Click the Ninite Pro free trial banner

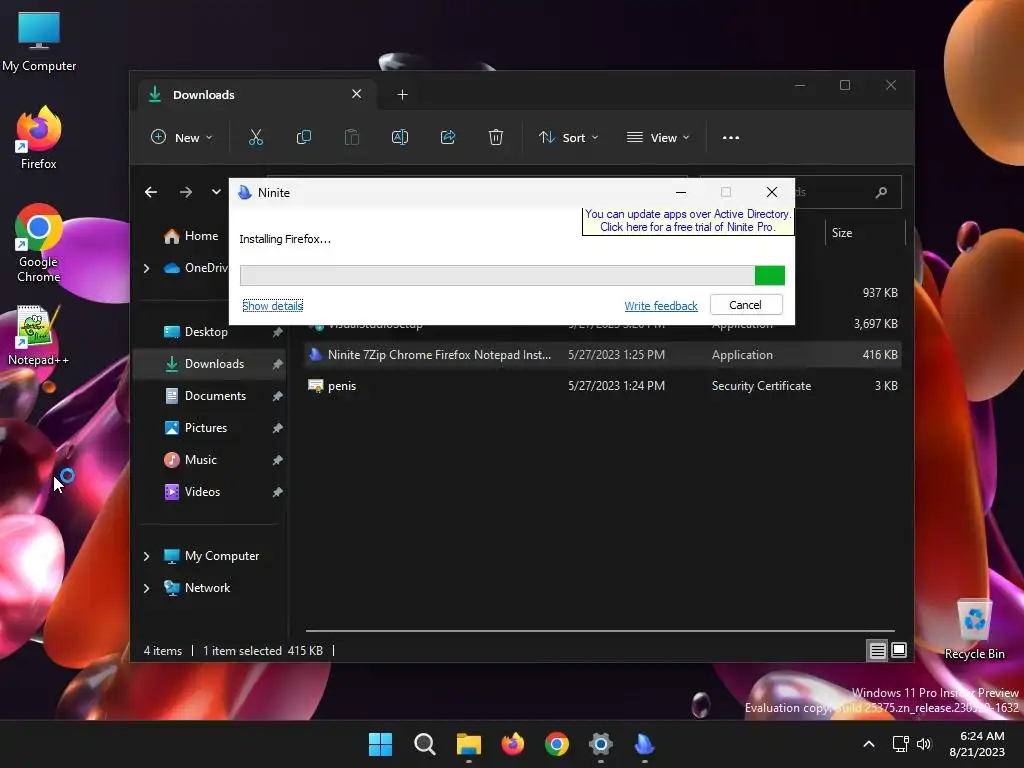[688, 221]
